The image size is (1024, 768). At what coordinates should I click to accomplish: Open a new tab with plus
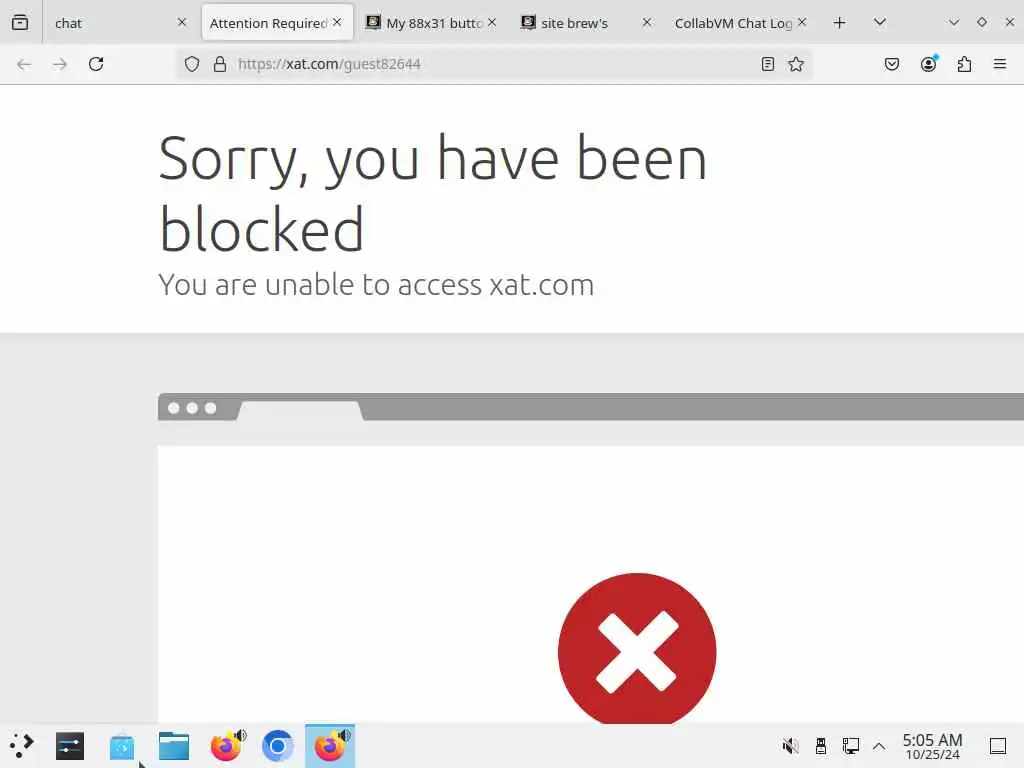point(839,23)
